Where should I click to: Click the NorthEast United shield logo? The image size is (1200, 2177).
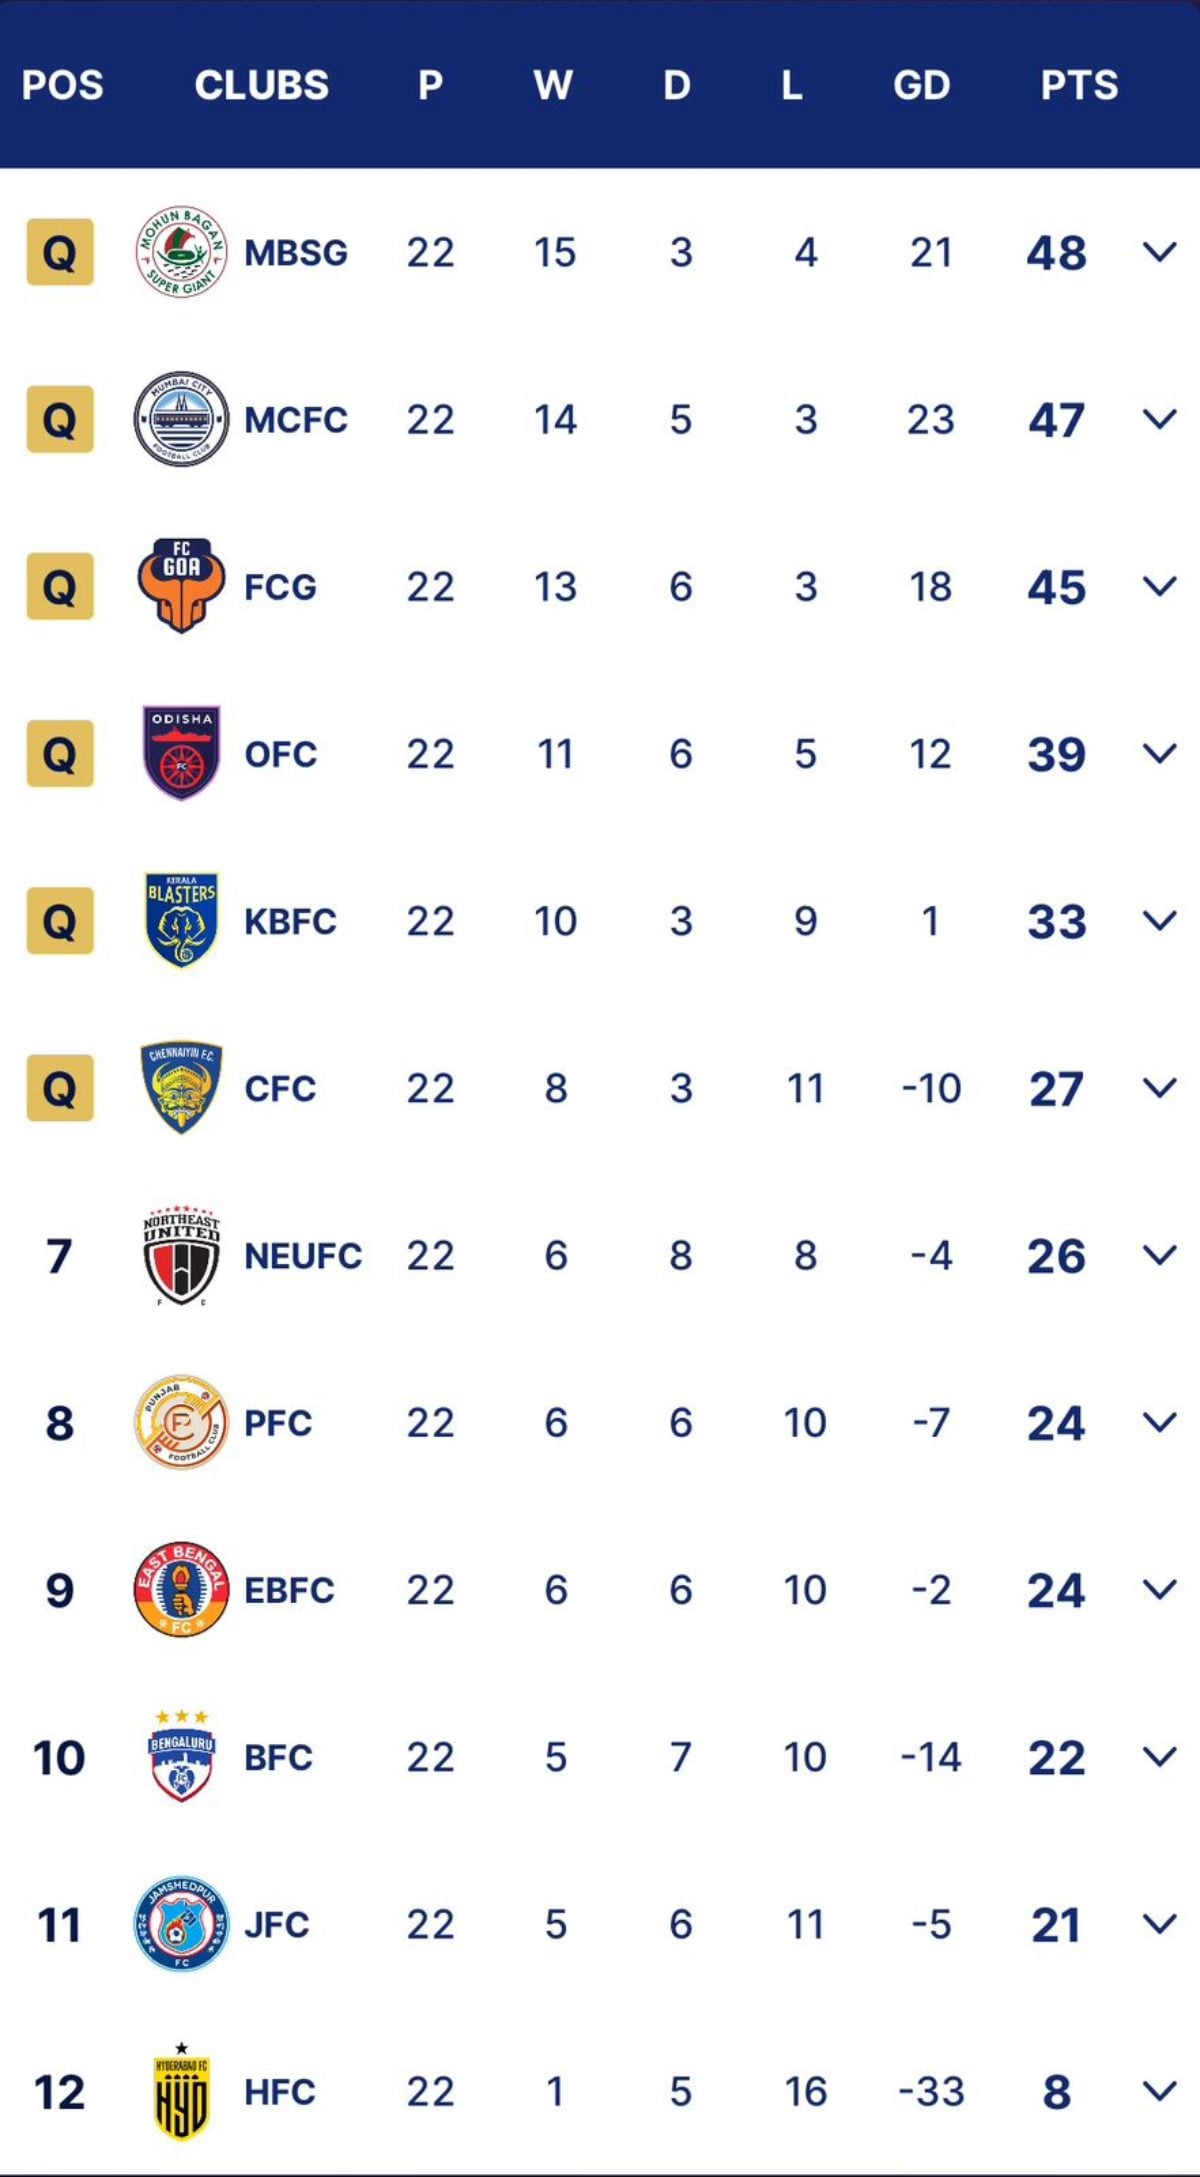(x=181, y=1255)
